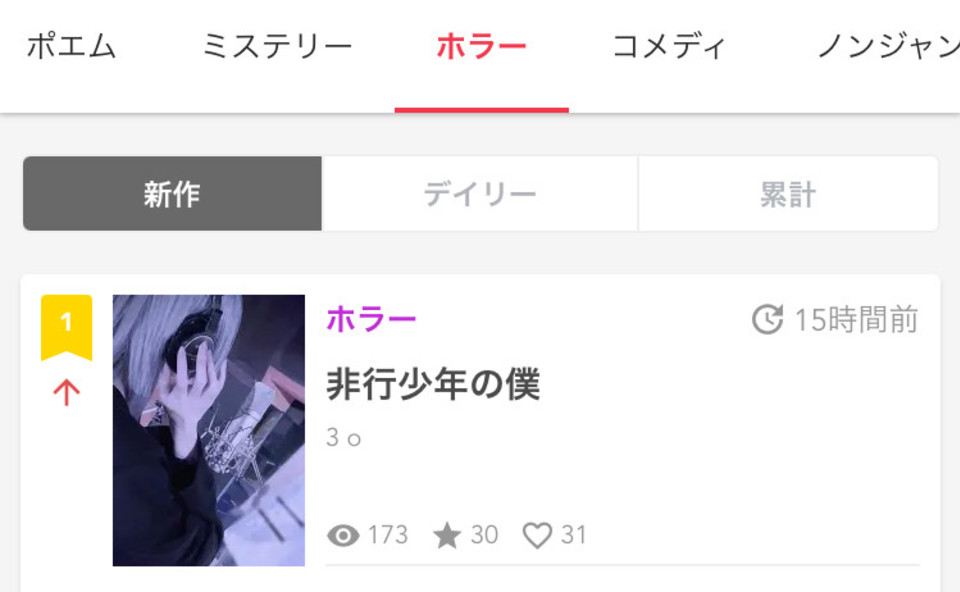Click the red upward rank arrow

66,392
